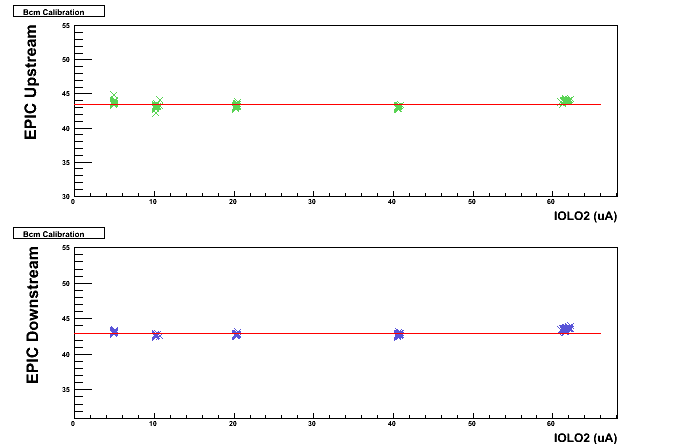Select the blue data cluster near 20 uA
The height and width of the screenshot is (444, 692).
click(x=237, y=334)
